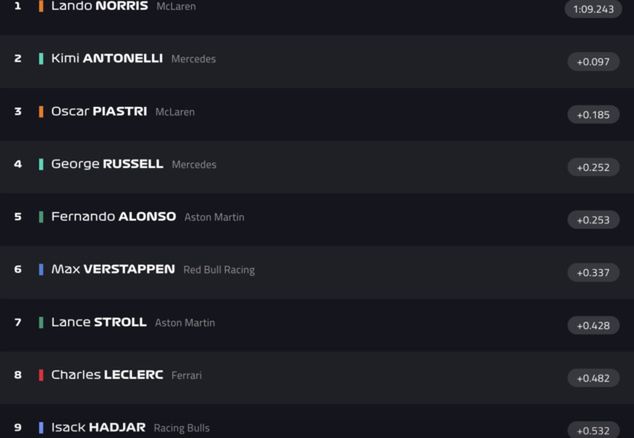Open Kimi Antonelli's driver entry
This screenshot has width=634, height=438.
pos(107,59)
